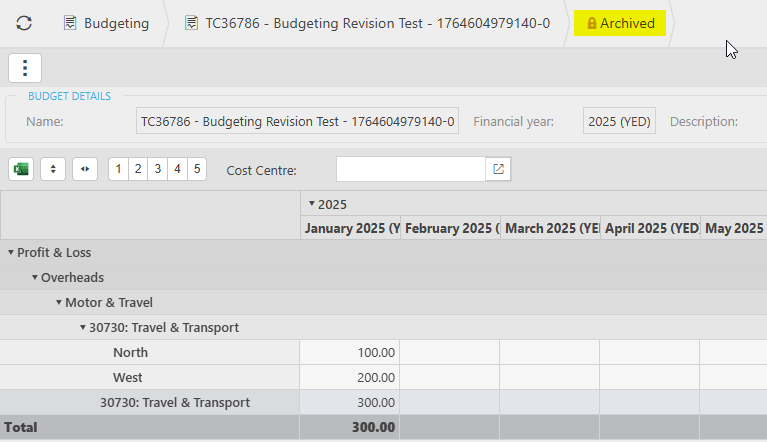Collapse the Overheads row
767x442 pixels.
coord(35,277)
